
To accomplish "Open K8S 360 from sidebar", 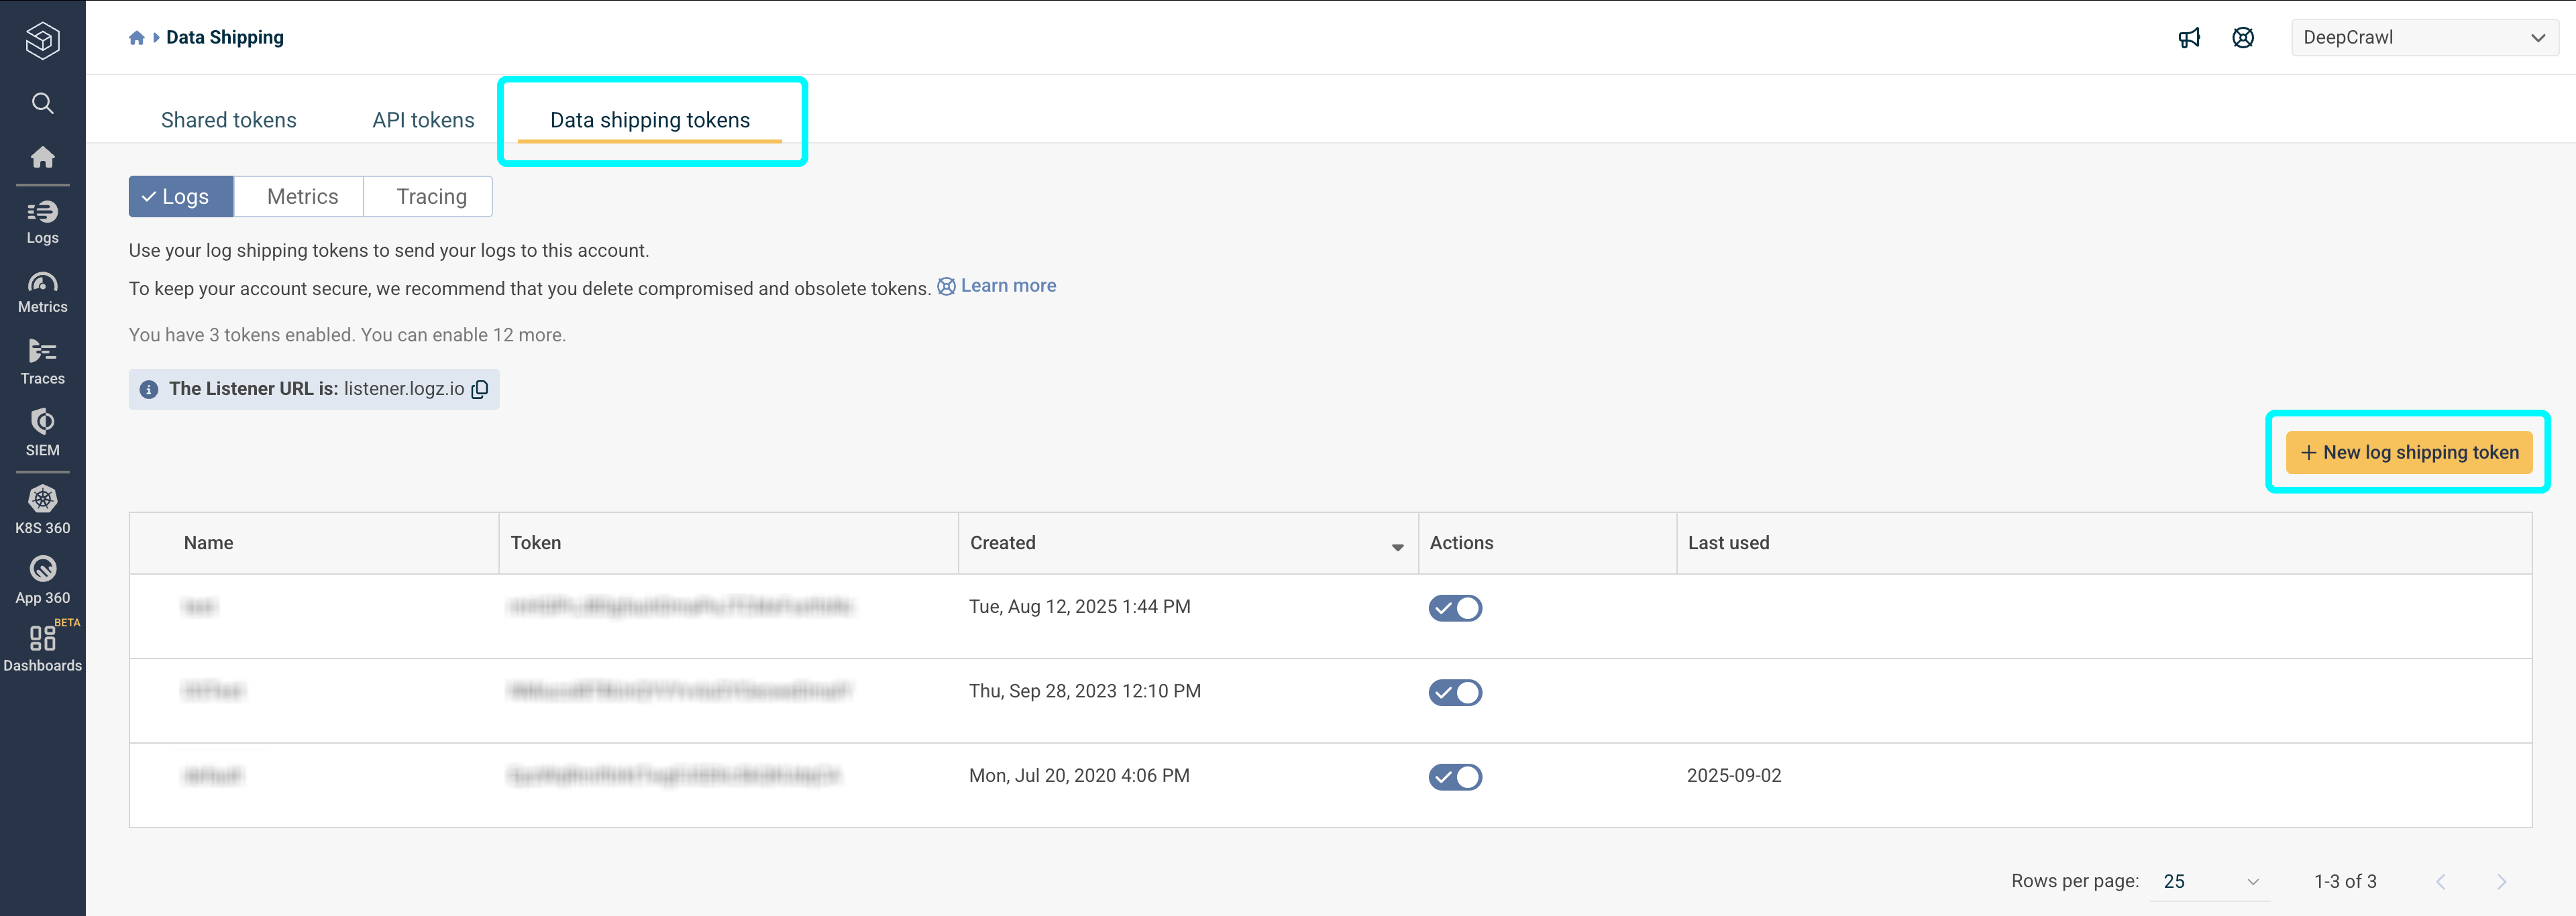I will click(x=42, y=508).
